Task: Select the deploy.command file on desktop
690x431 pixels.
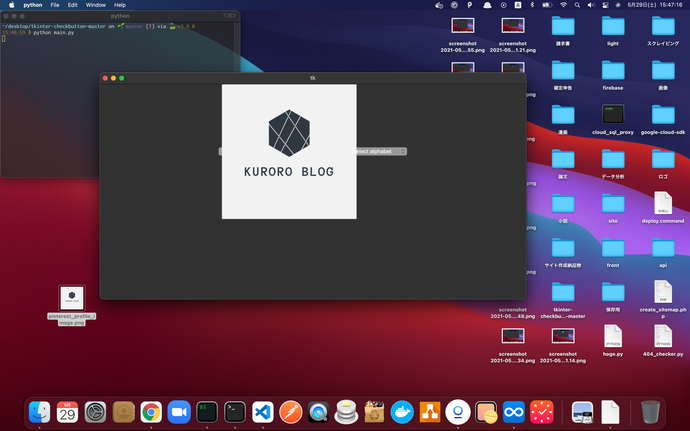Action: 663,208
